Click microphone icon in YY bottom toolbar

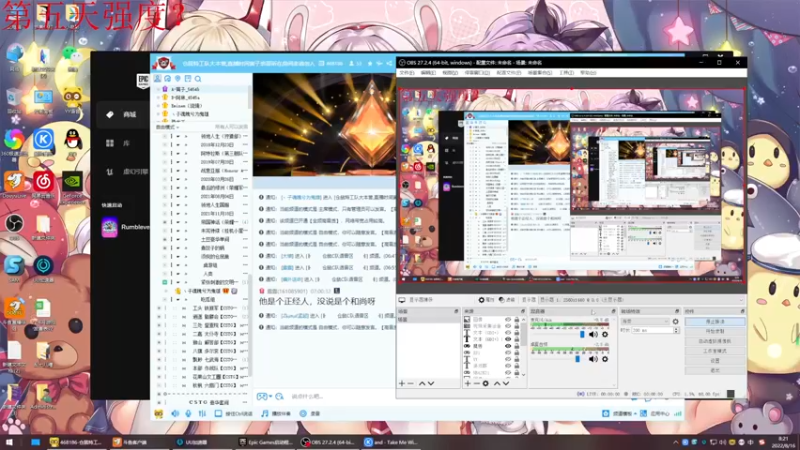tap(188, 413)
